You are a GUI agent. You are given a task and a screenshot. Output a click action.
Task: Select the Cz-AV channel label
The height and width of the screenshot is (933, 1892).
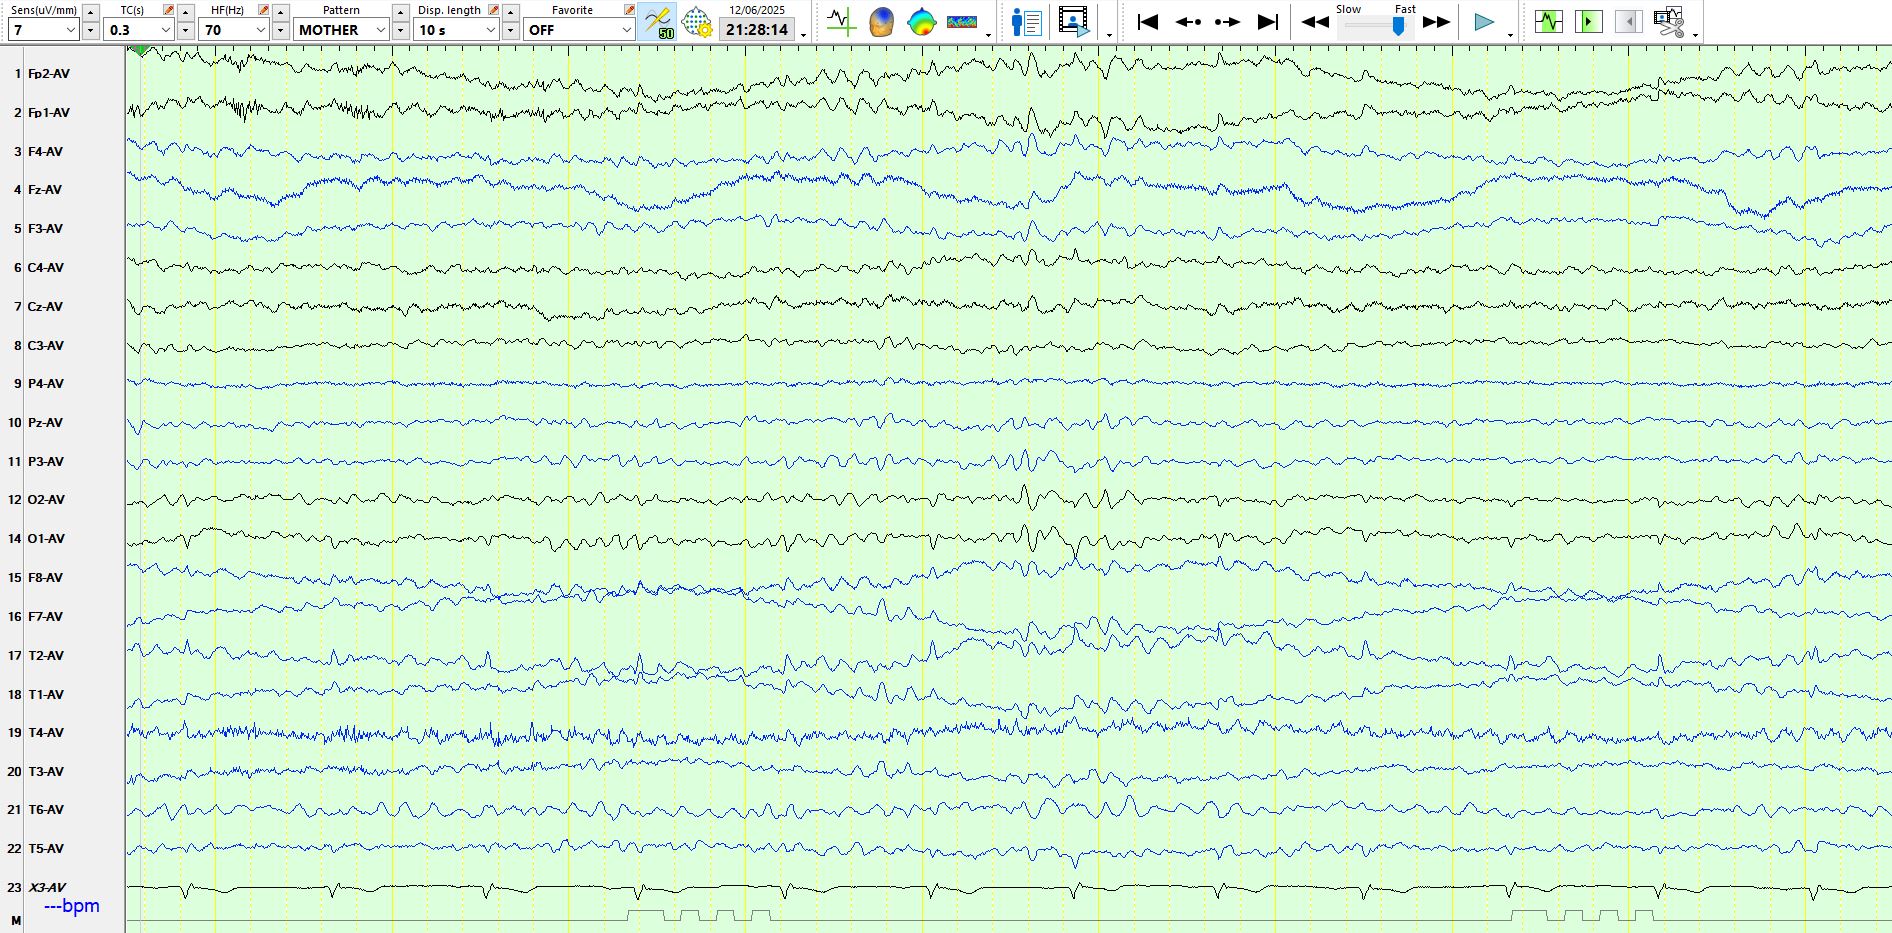point(45,307)
